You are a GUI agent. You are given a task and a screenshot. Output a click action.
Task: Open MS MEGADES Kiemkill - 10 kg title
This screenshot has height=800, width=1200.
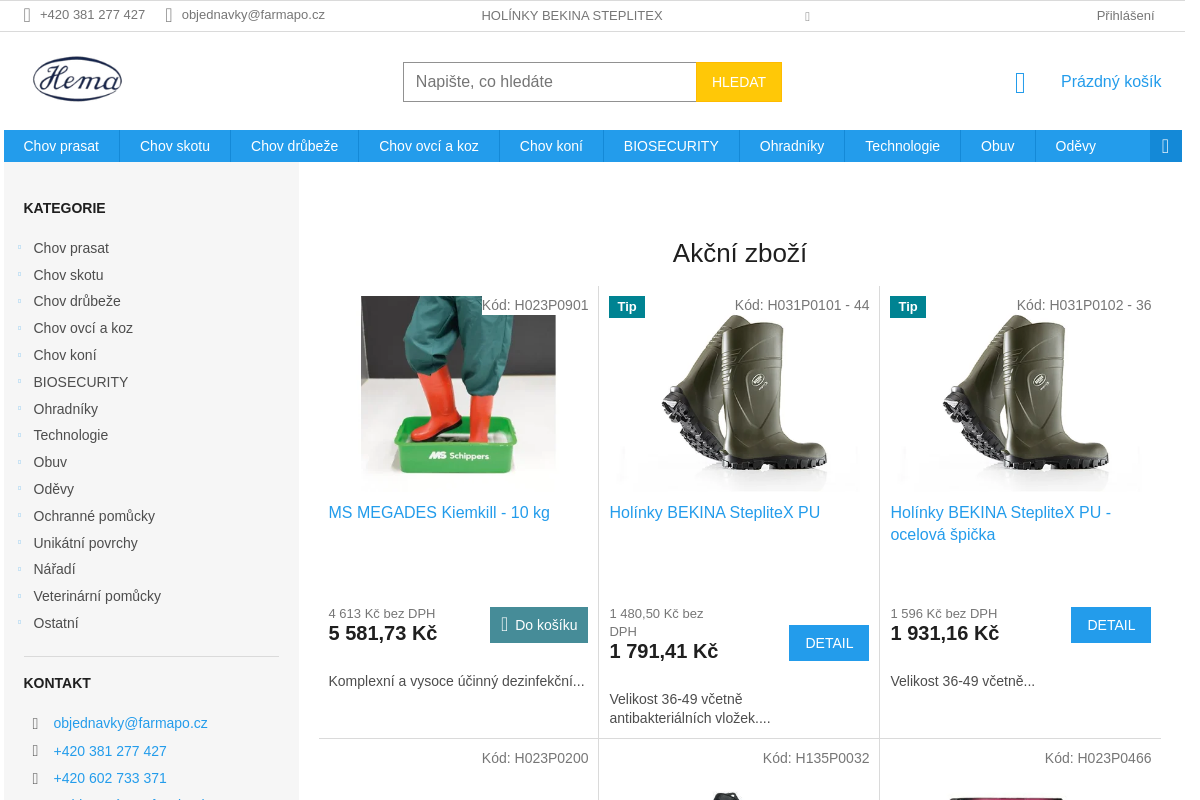439,513
